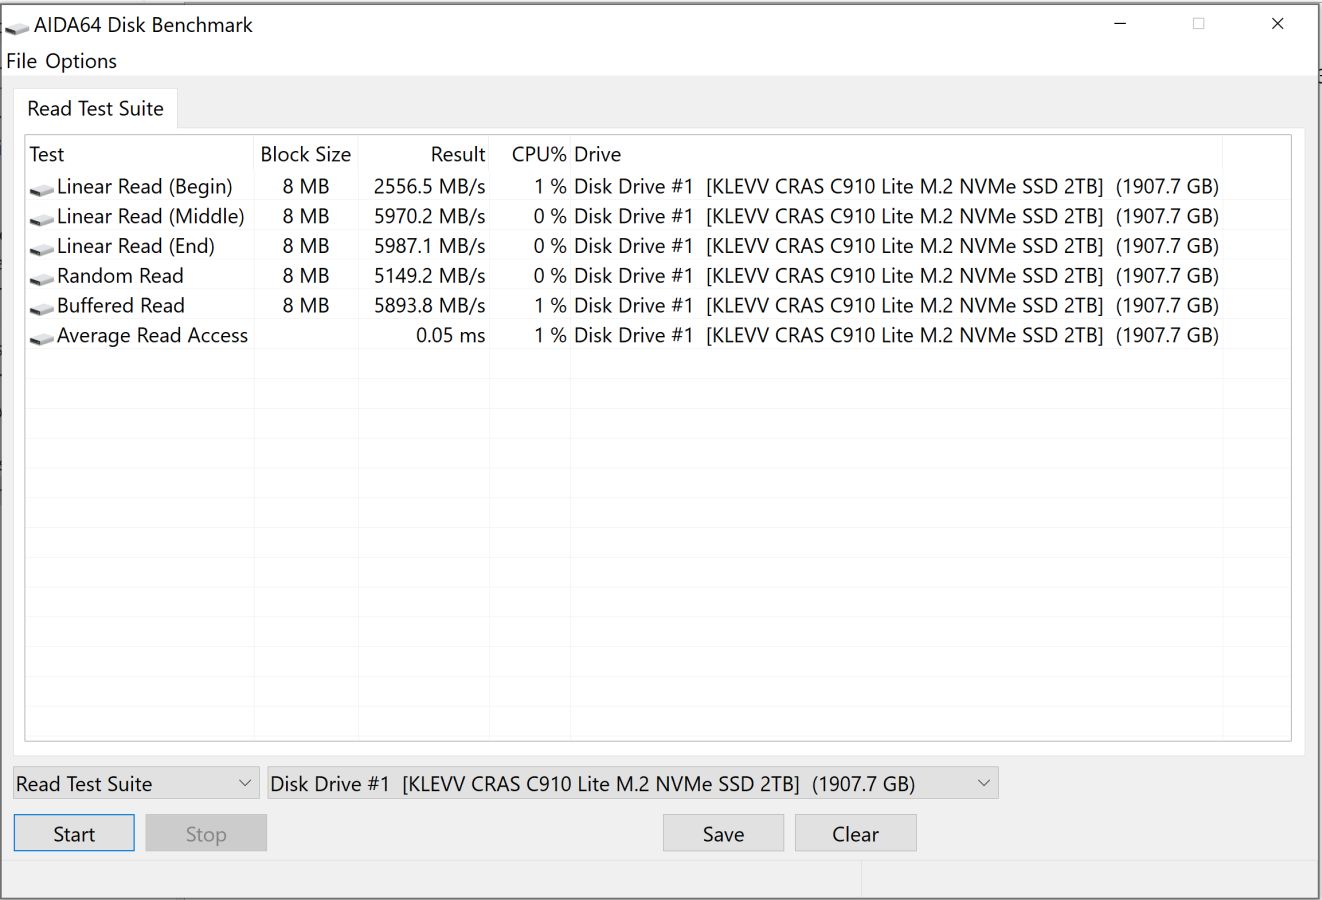Screen dimensions: 1322x900
Task: Select the Linear Read (Begin) row label
Action: pos(144,186)
